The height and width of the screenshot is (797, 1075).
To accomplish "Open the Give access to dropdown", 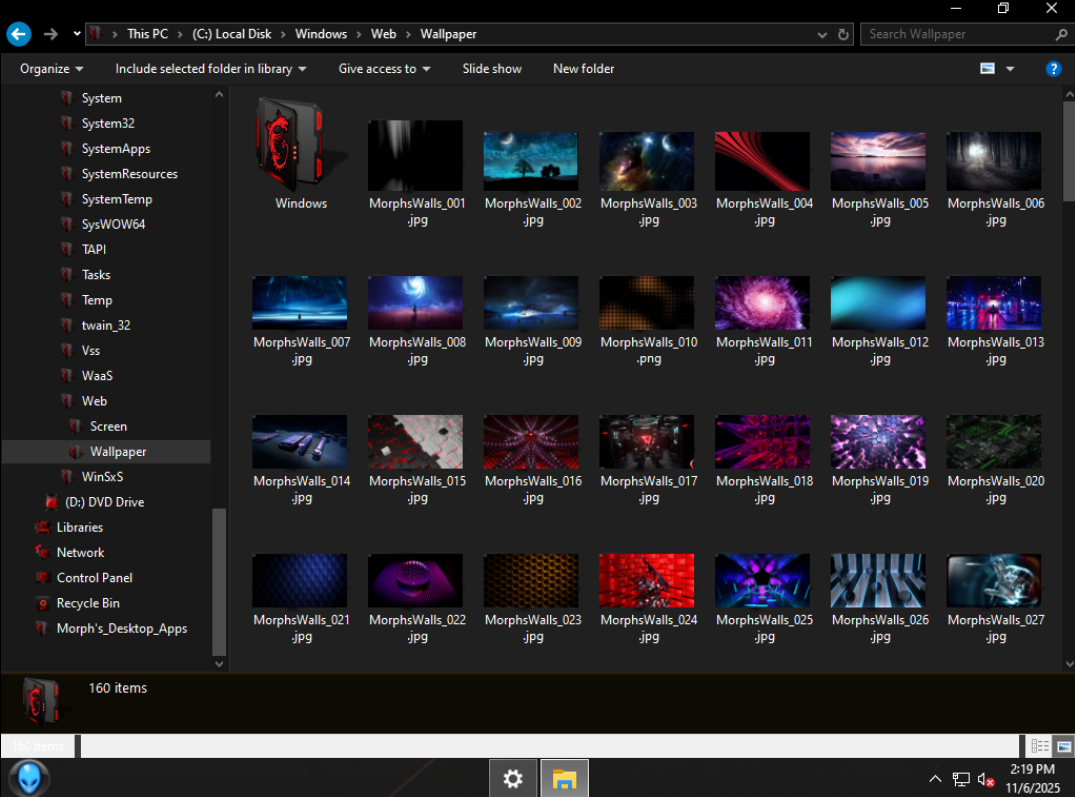I will (384, 69).
